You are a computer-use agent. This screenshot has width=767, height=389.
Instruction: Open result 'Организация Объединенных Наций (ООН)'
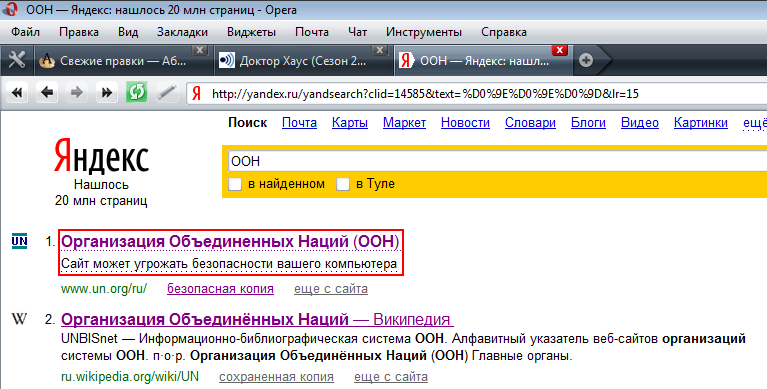coord(230,241)
